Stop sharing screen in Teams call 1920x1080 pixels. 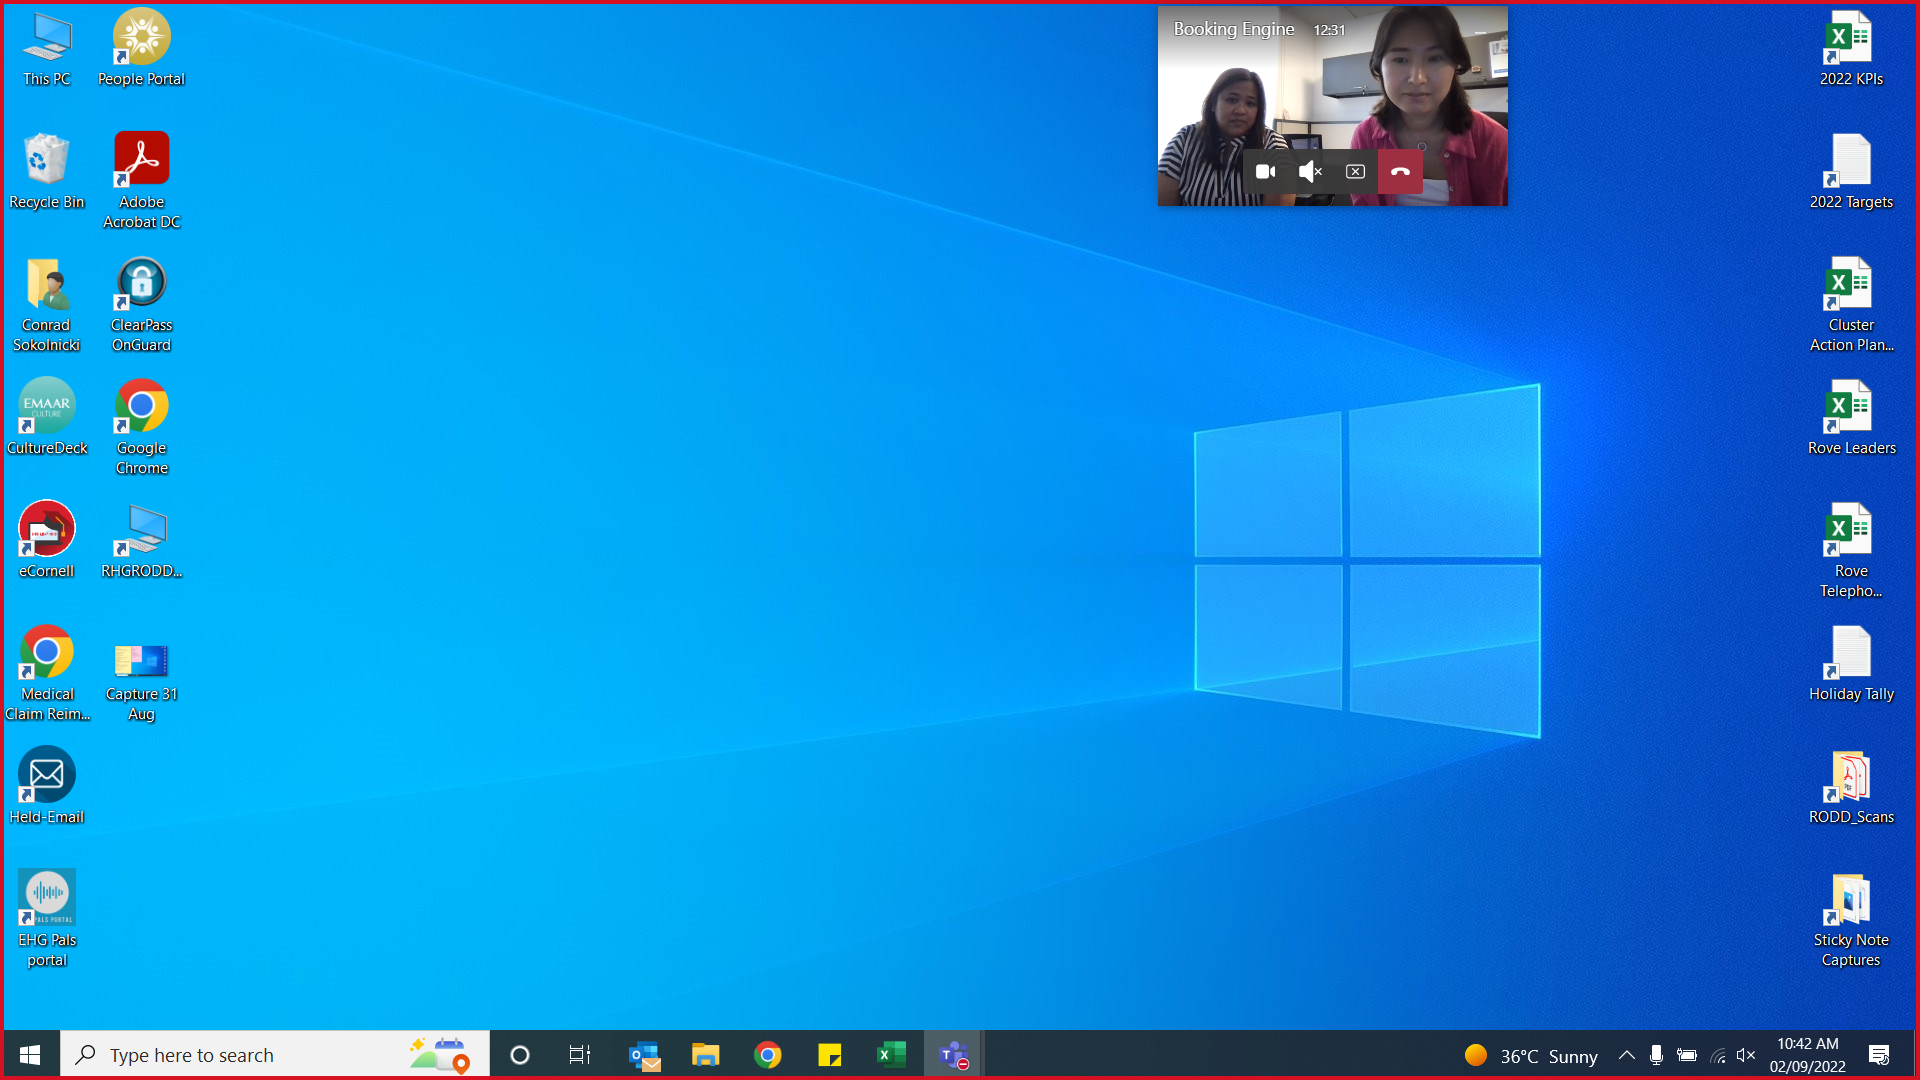pyautogui.click(x=1355, y=172)
